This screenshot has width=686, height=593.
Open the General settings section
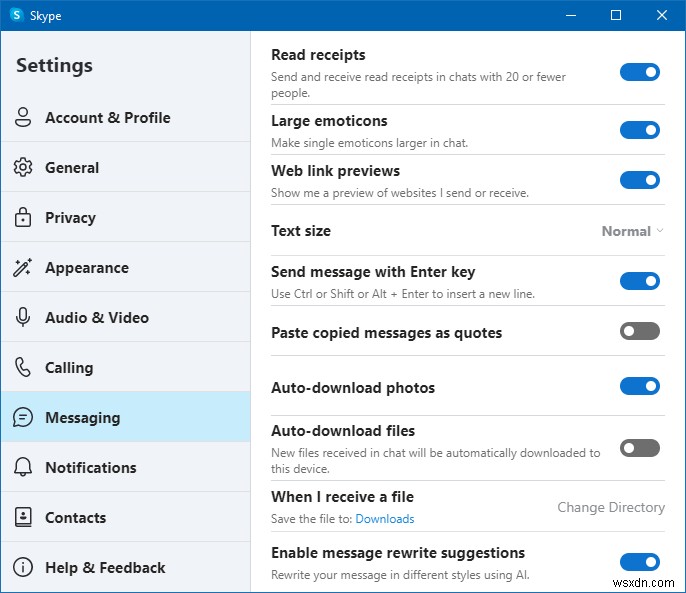[126, 167]
